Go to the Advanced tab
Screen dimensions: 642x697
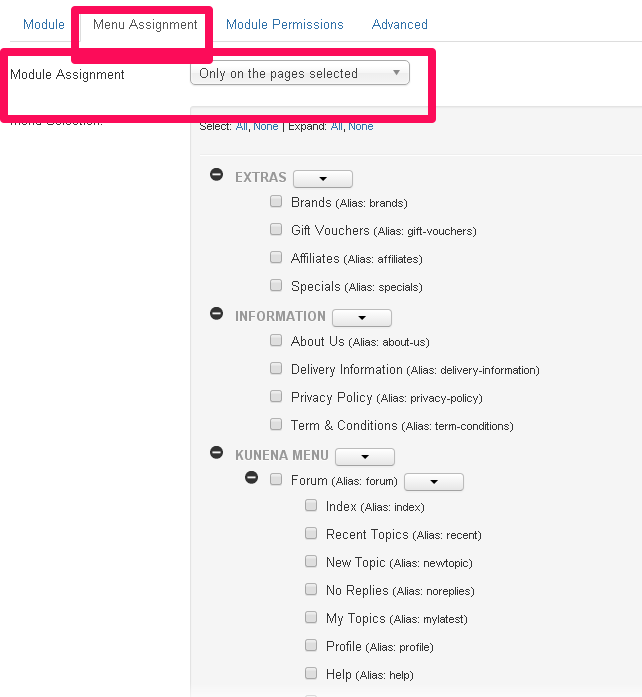click(x=399, y=24)
